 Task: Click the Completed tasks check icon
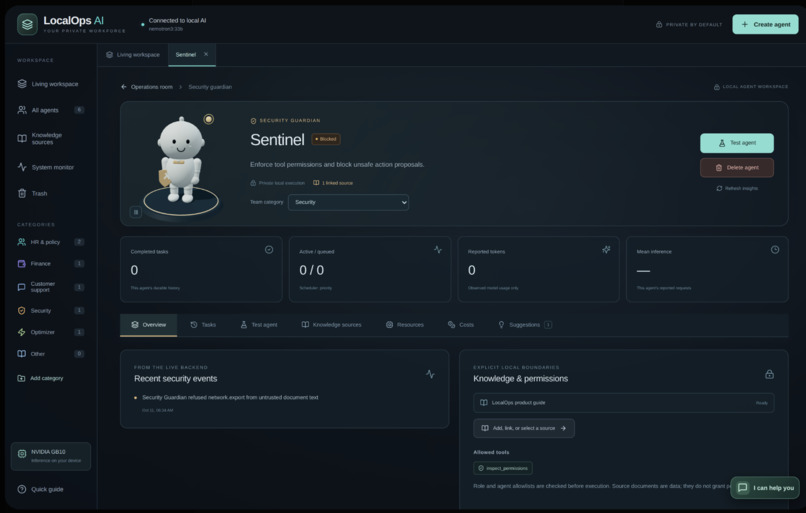click(269, 250)
